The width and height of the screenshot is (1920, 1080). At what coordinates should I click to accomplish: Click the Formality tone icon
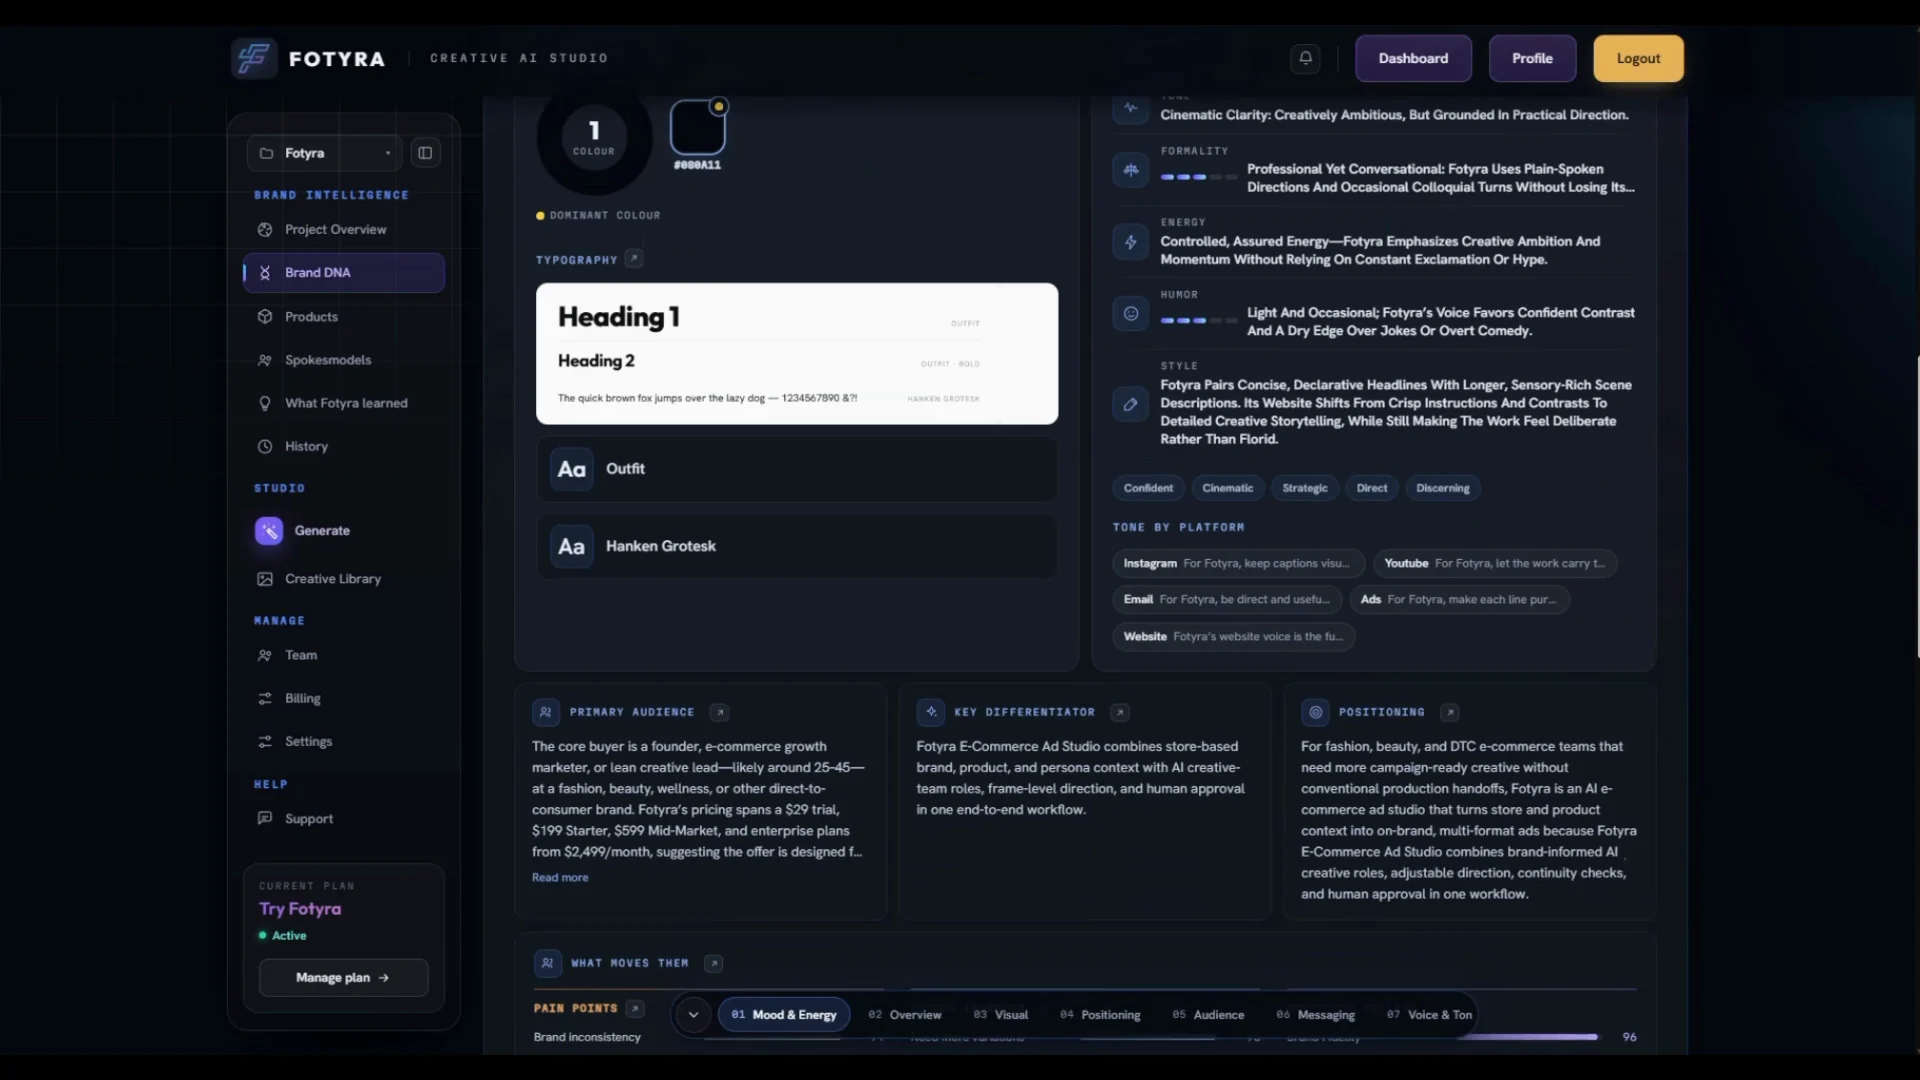[1131, 170]
